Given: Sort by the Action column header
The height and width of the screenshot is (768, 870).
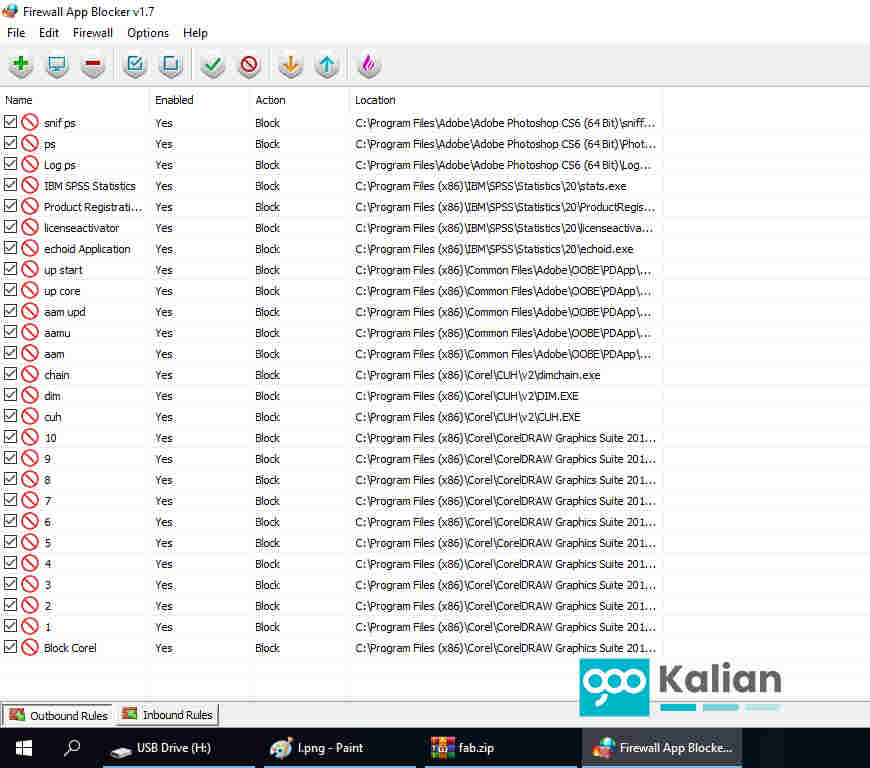Looking at the screenshot, I should tap(300, 100).
